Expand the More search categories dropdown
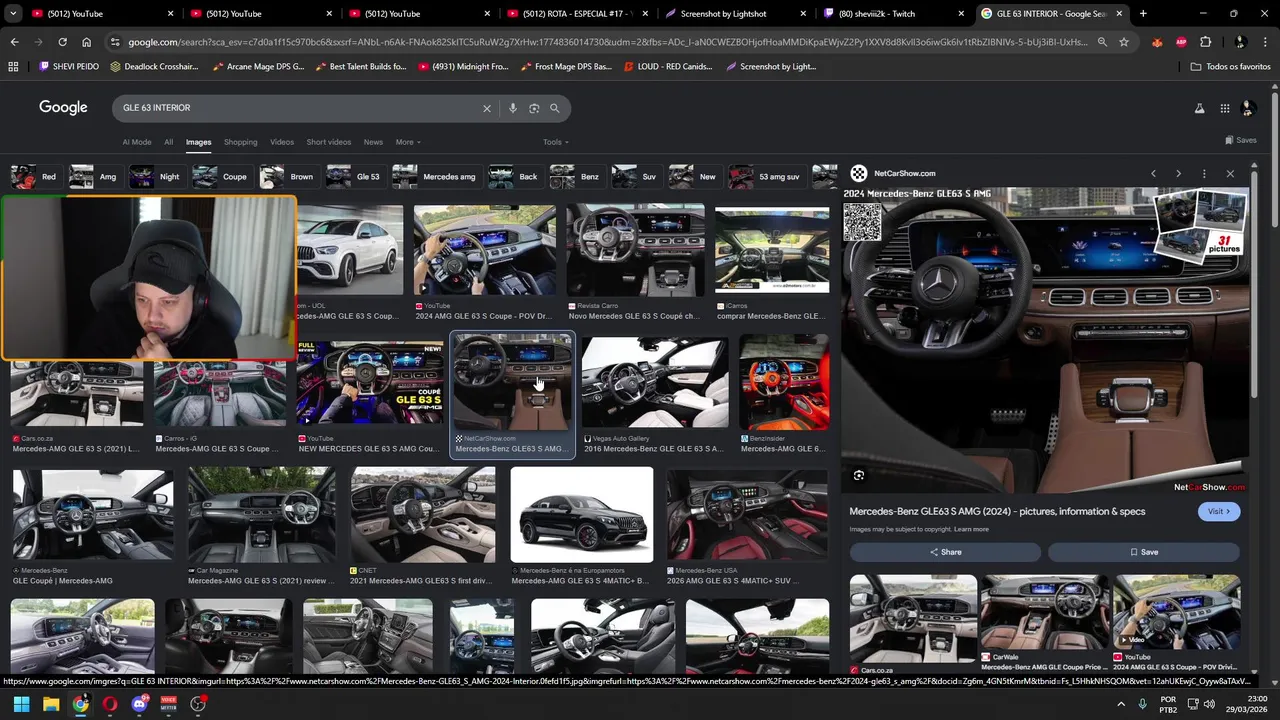Viewport: 1280px width, 720px height. click(408, 142)
